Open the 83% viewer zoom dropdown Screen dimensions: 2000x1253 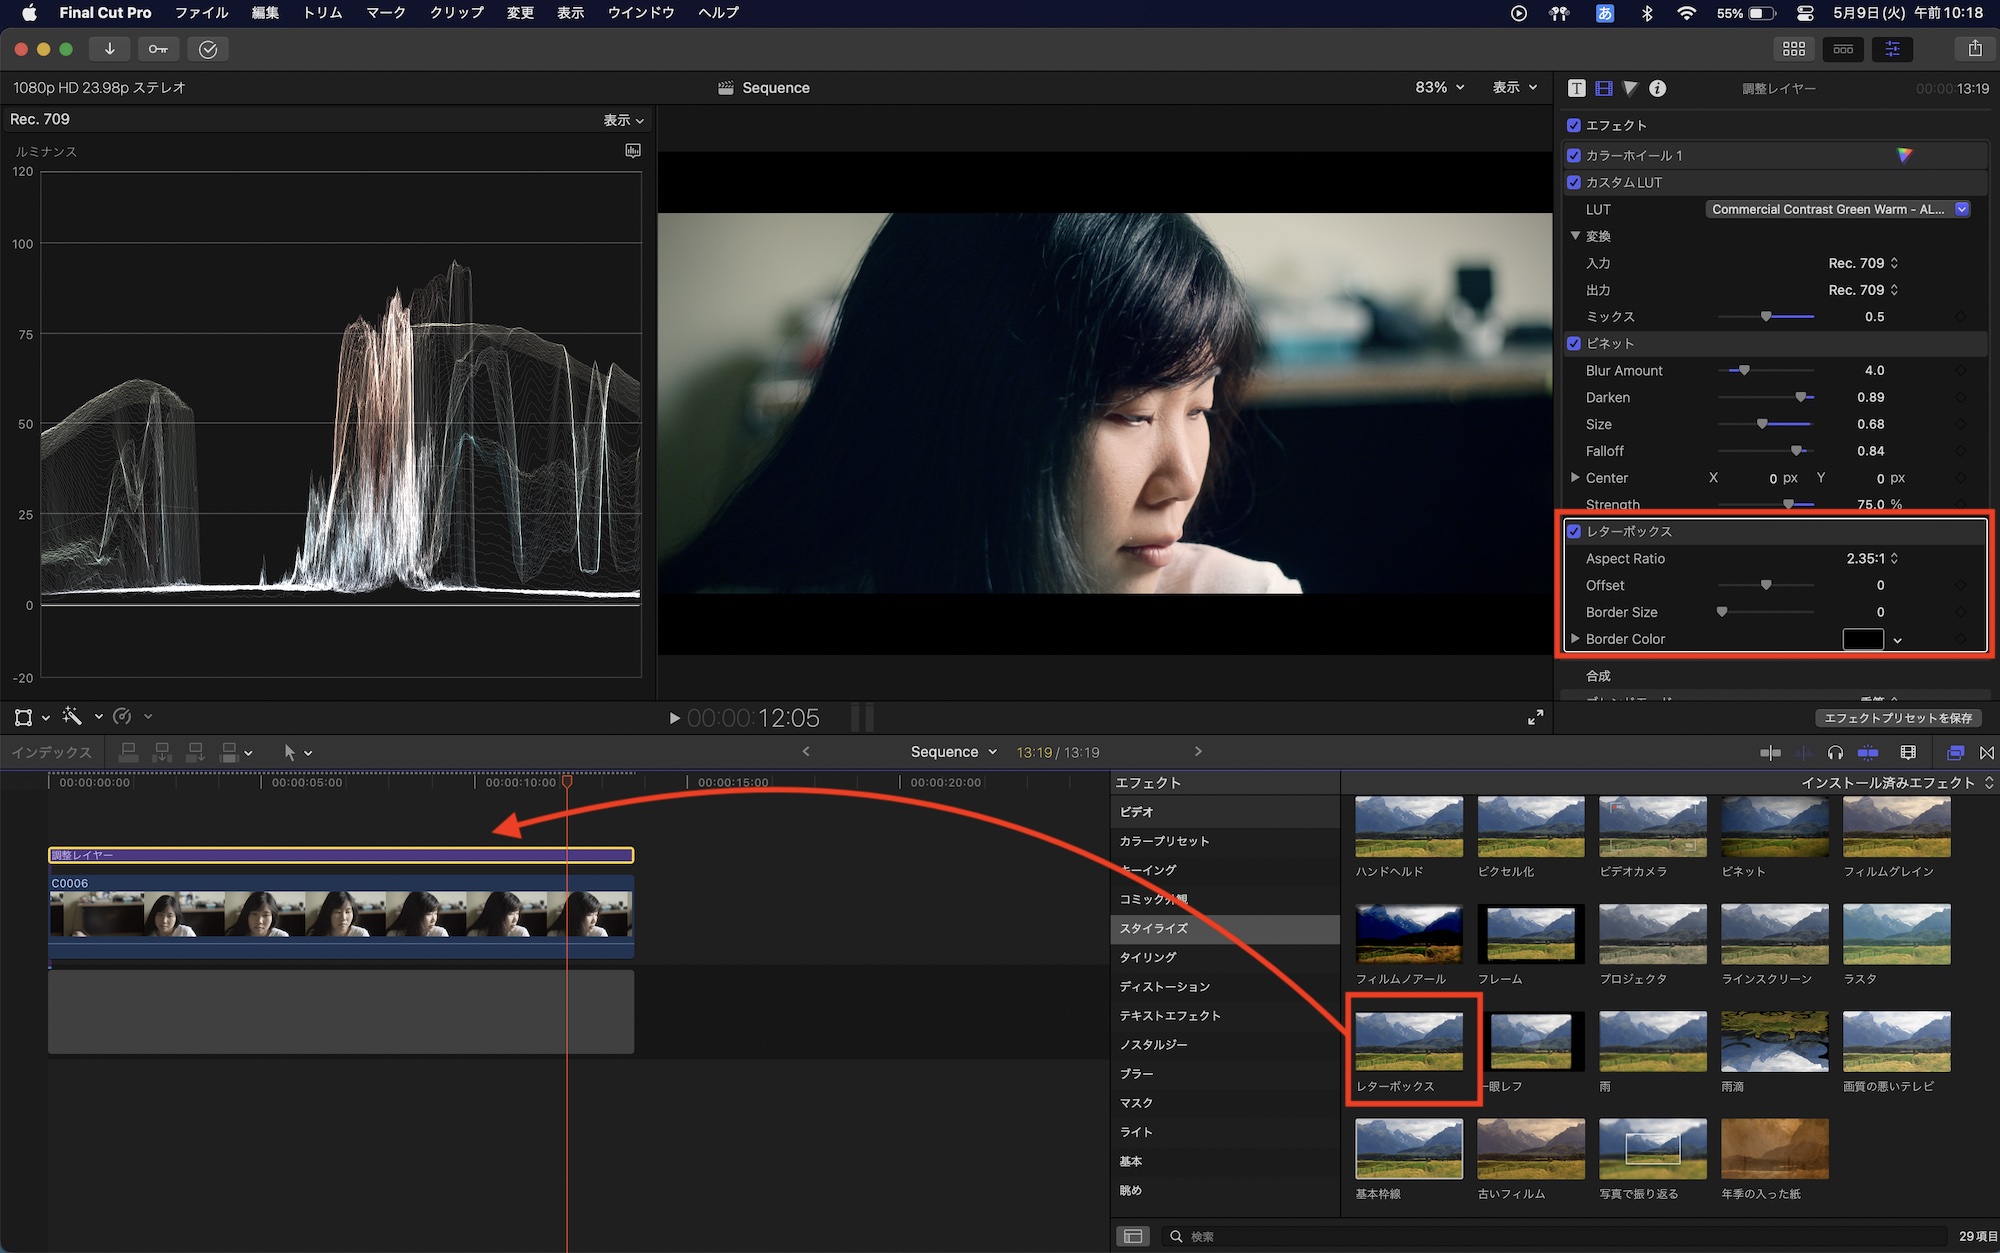click(x=1439, y=88)
